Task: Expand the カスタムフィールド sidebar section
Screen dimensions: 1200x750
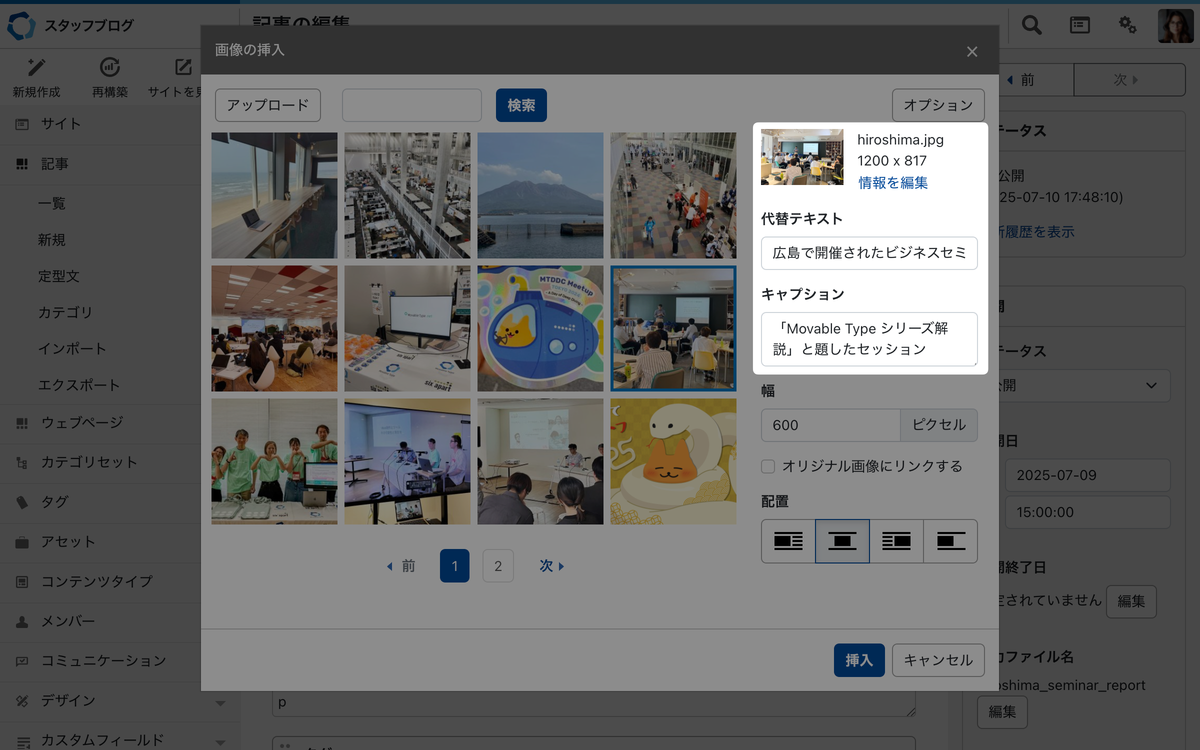Action: pyautogui.click(x=220, y=741)
